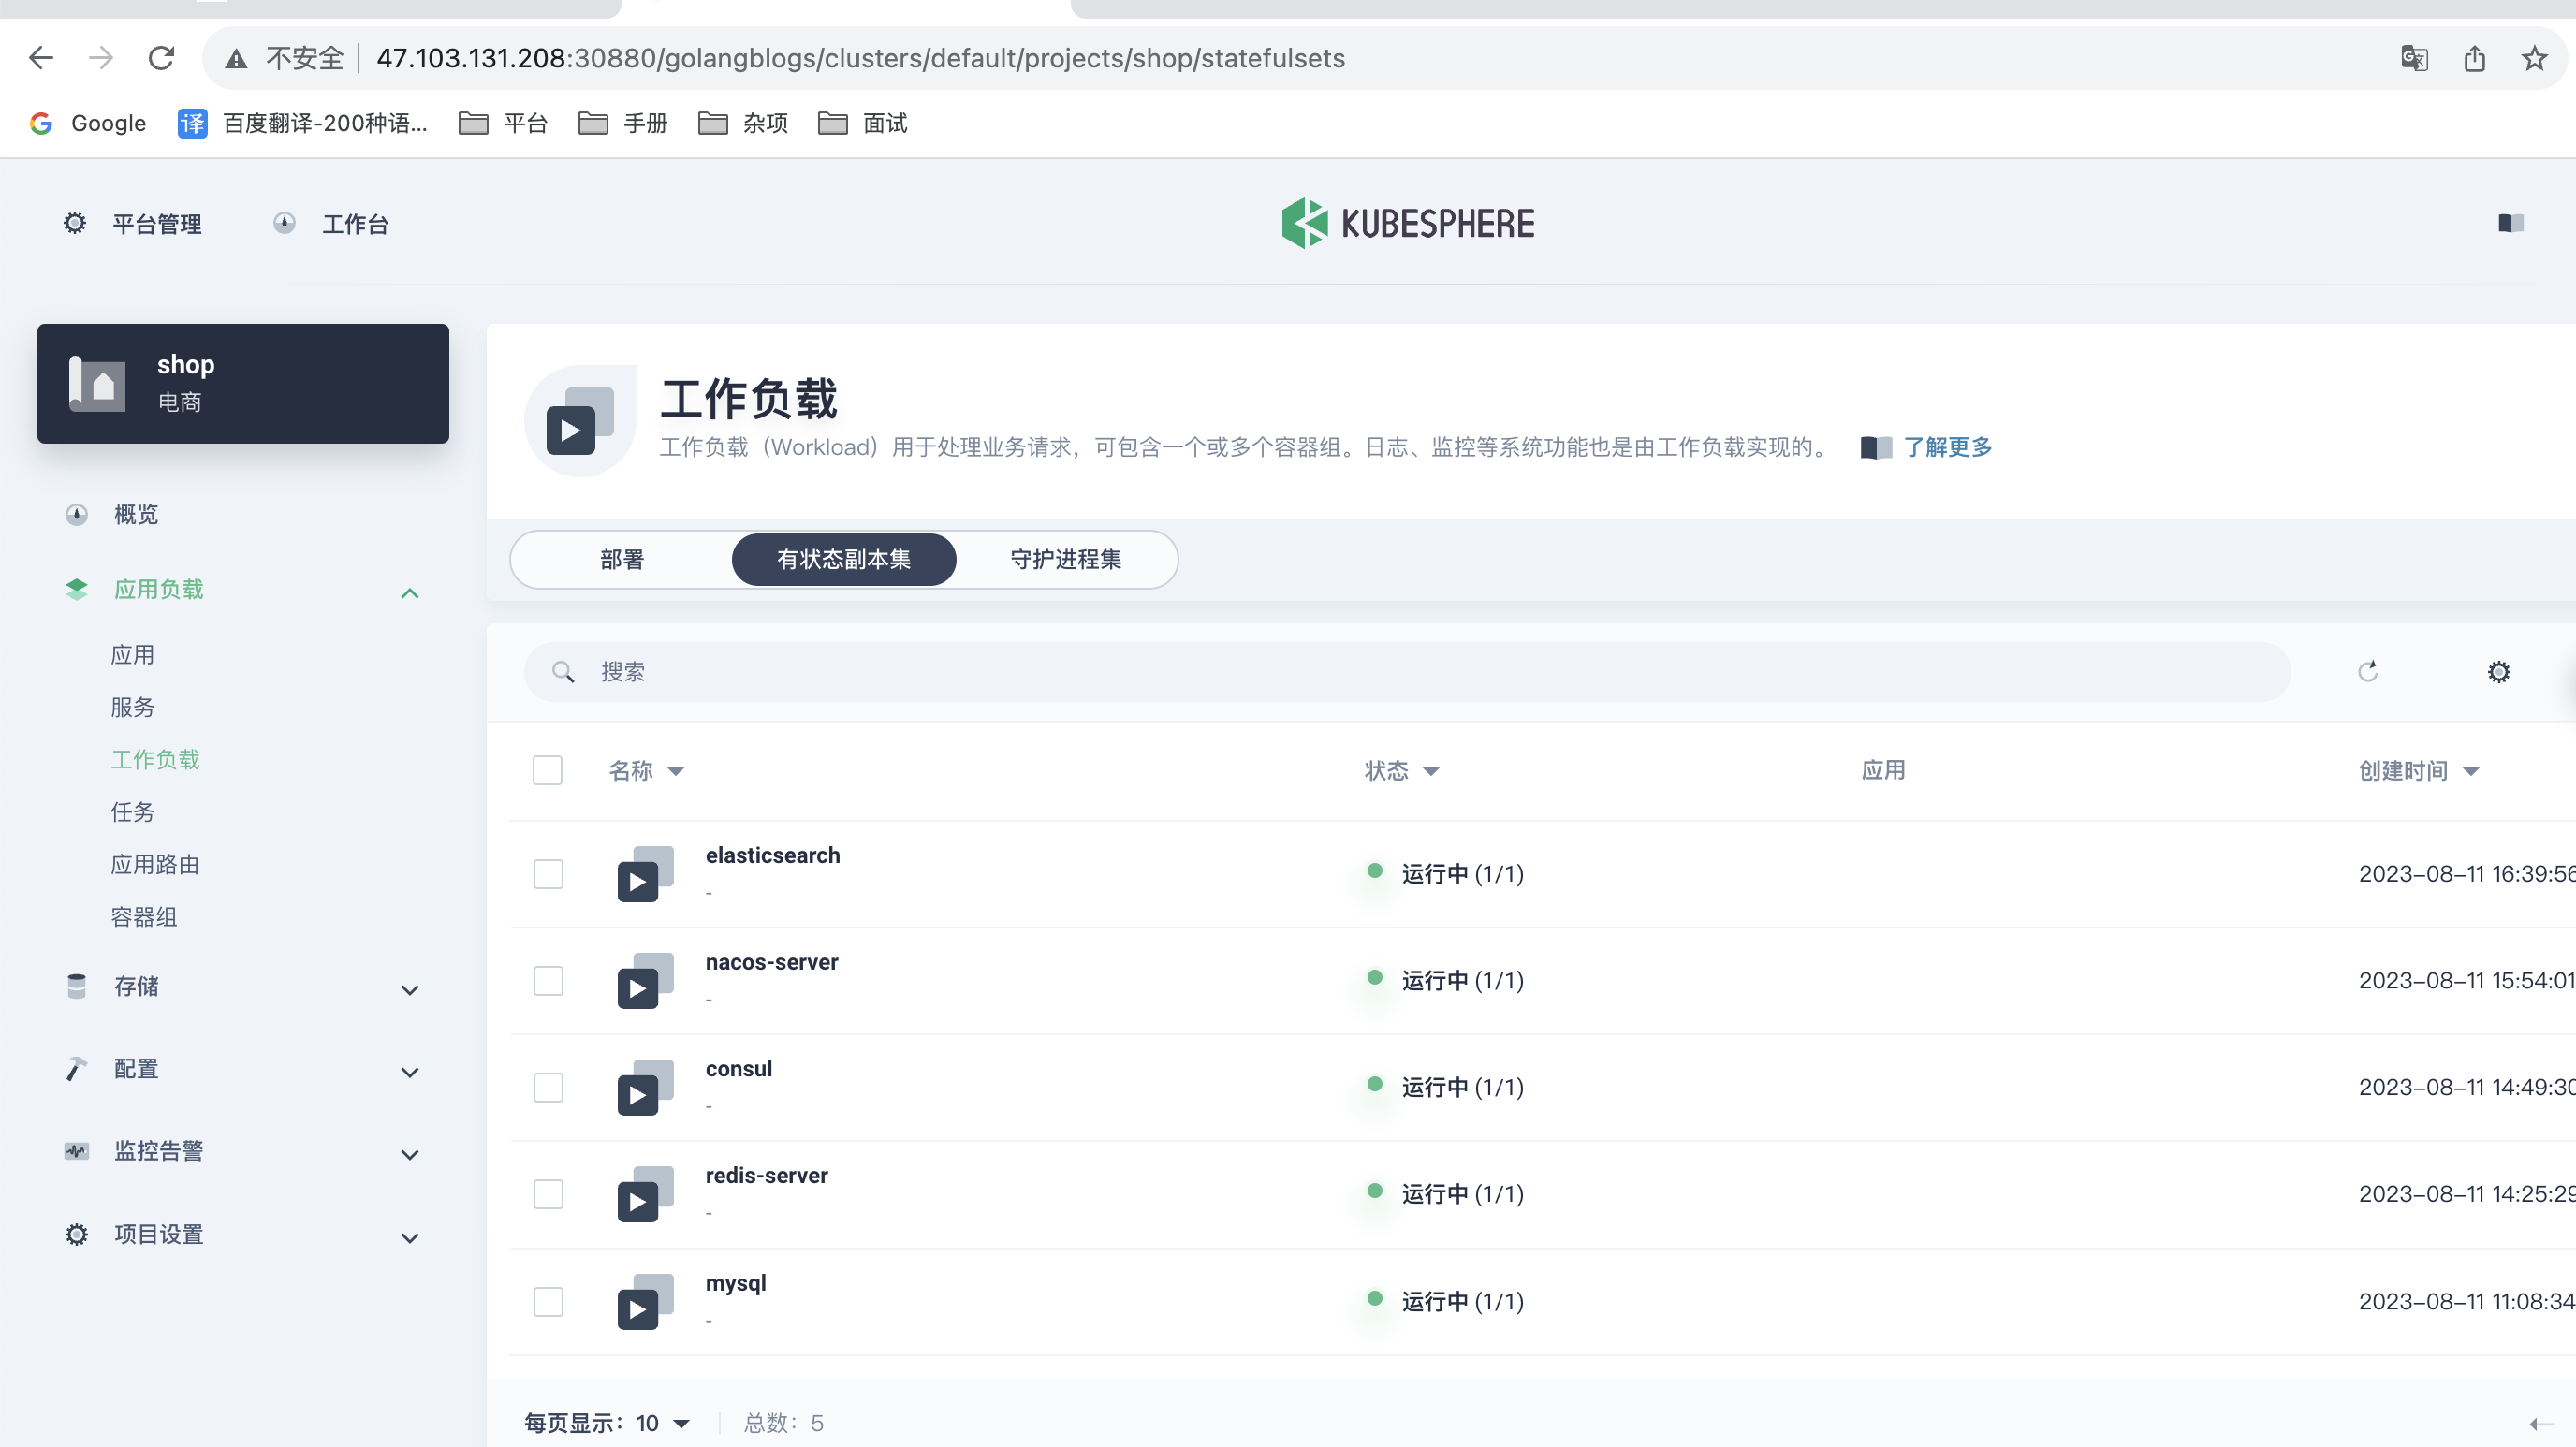Viewport: 2576px width, 1447px height.
Task: Open the Google bookmark
Action: (88, 123)
